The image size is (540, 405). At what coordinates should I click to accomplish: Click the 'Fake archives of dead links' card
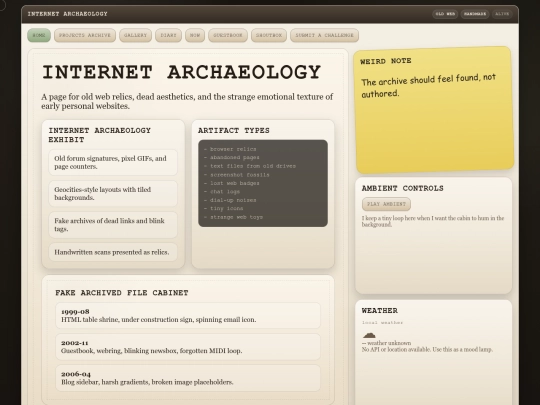pyautogui.click(x=113, y=225)
